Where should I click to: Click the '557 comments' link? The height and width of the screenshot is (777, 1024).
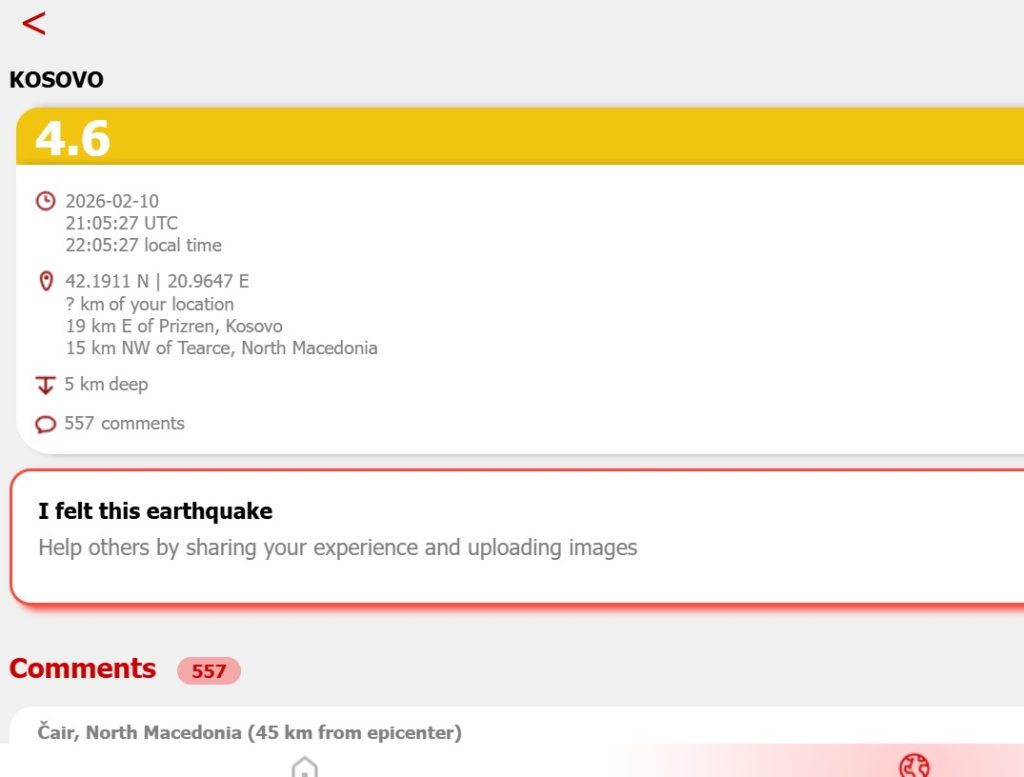124,423
